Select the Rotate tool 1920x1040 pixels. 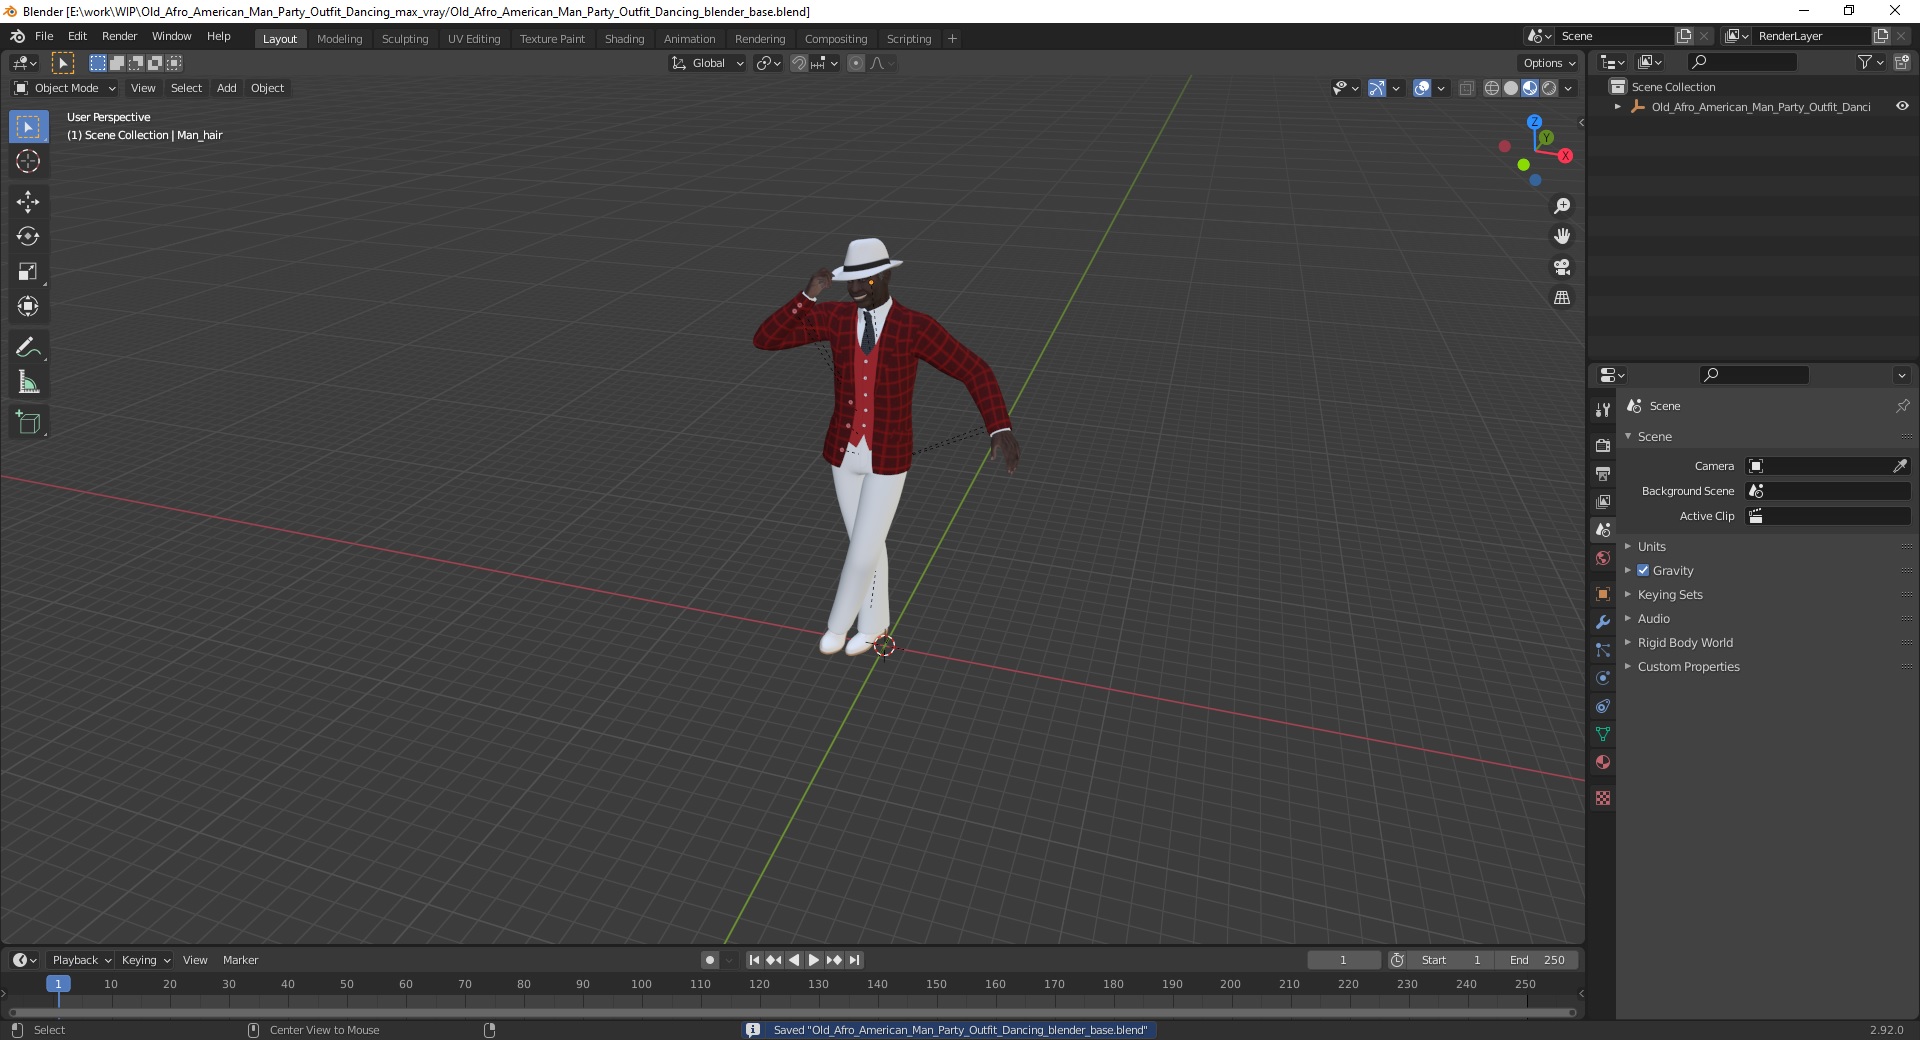(28, 237)
